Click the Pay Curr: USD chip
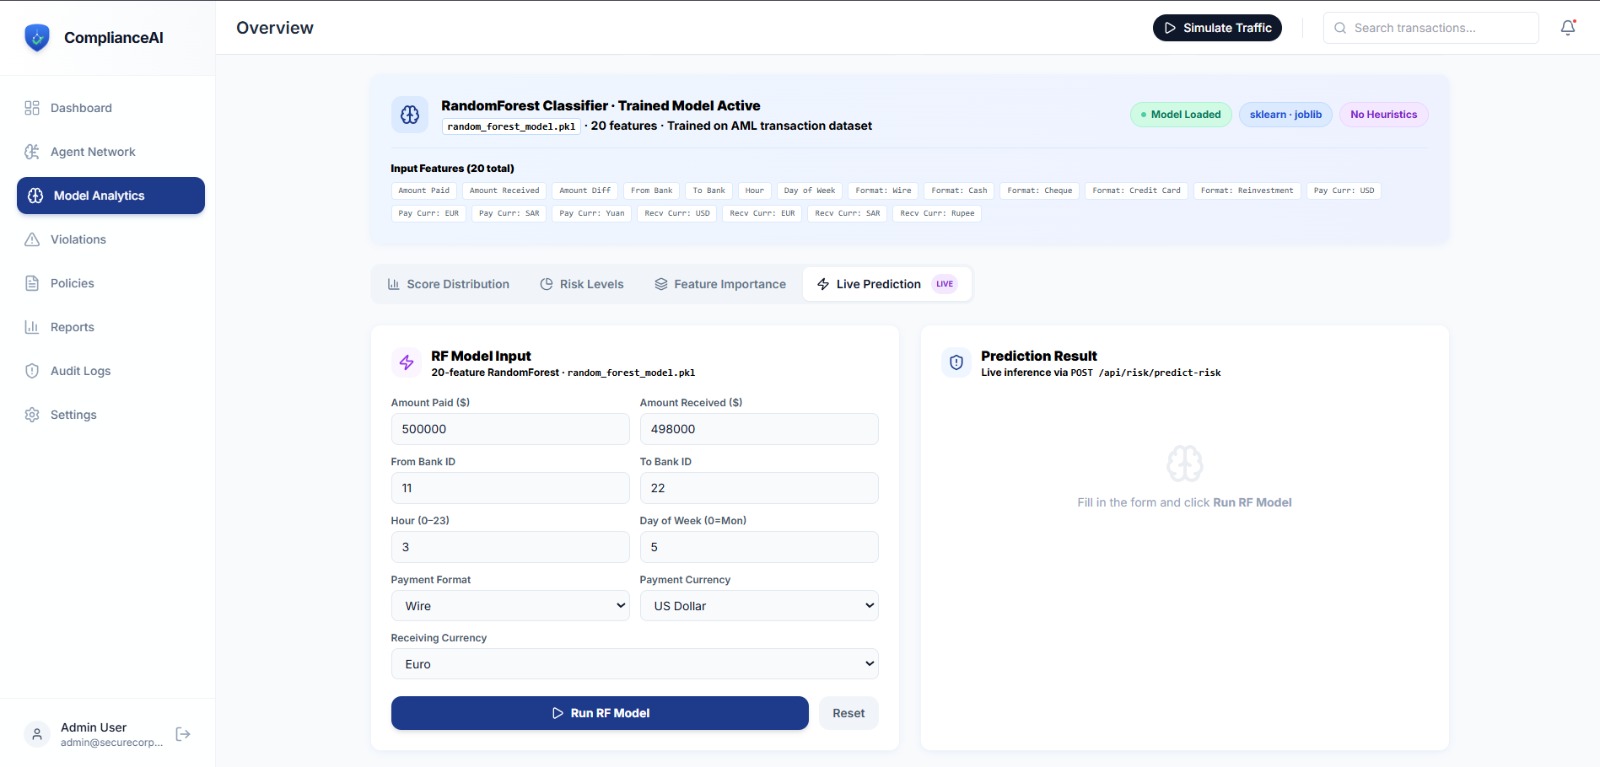Image resolution: width=1600 pixels, height=767 pixels. tap(1344, 190)
